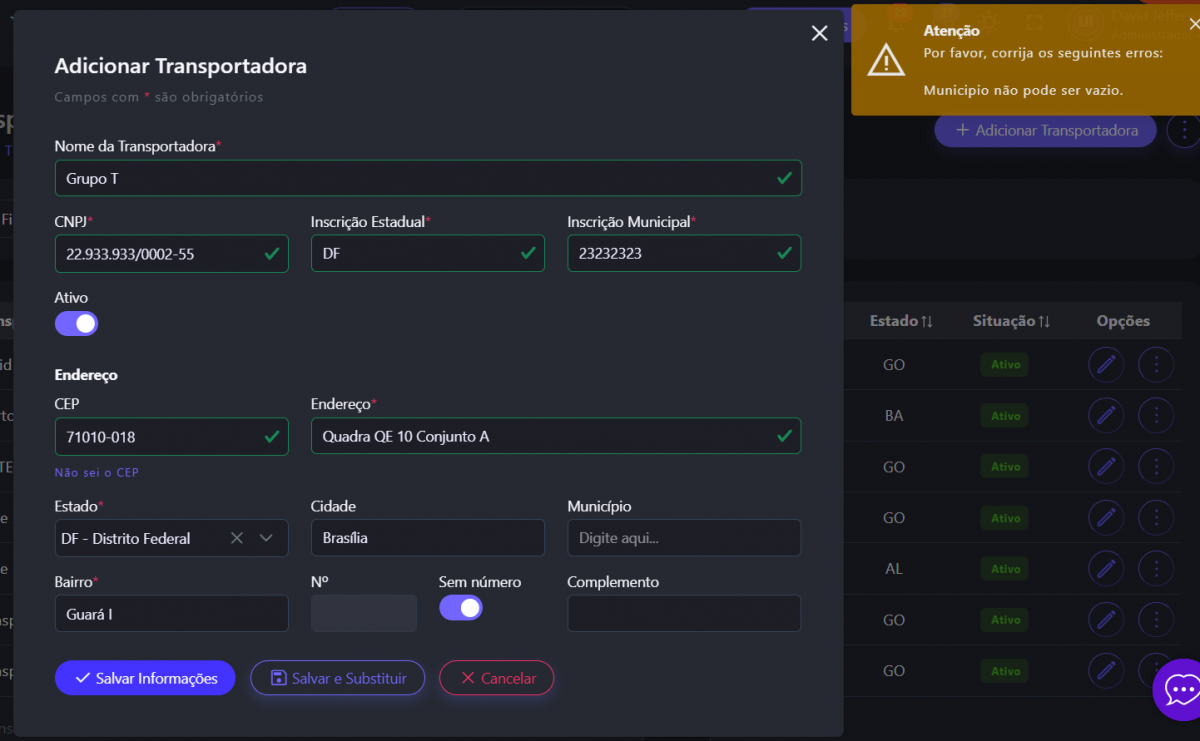Expand the Estado dropdown chevron
This screenshot has width=1200, height=741.
(x=266, y=538)
